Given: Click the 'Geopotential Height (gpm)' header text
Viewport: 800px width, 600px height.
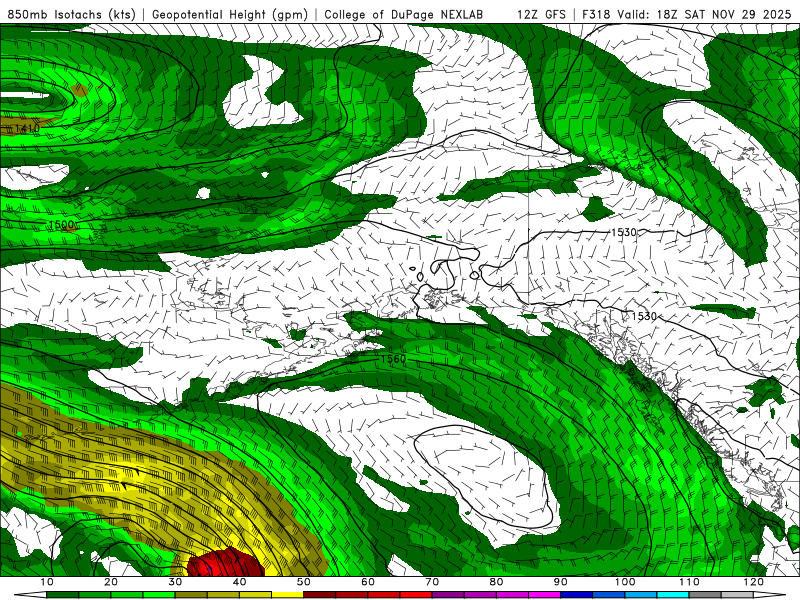Looking at the screenshot, I should [x=230, y=14].
